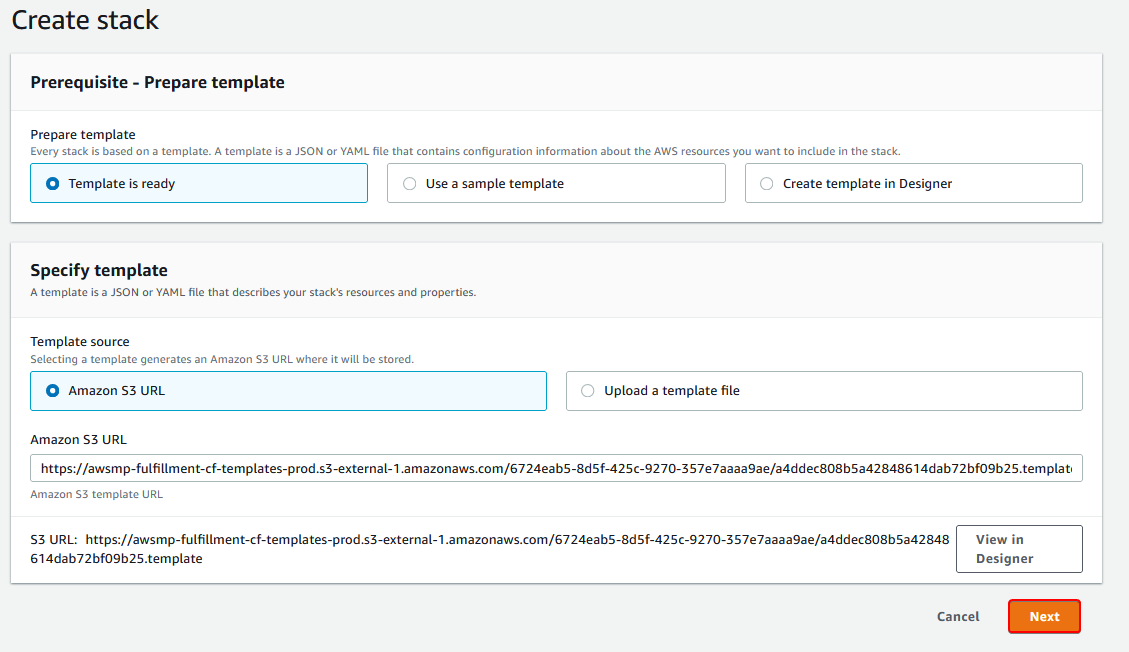Click the description under 'Prepare template' label
Image resolution: width=1129 pixels, height=652 pixels.
coord(465,151)
